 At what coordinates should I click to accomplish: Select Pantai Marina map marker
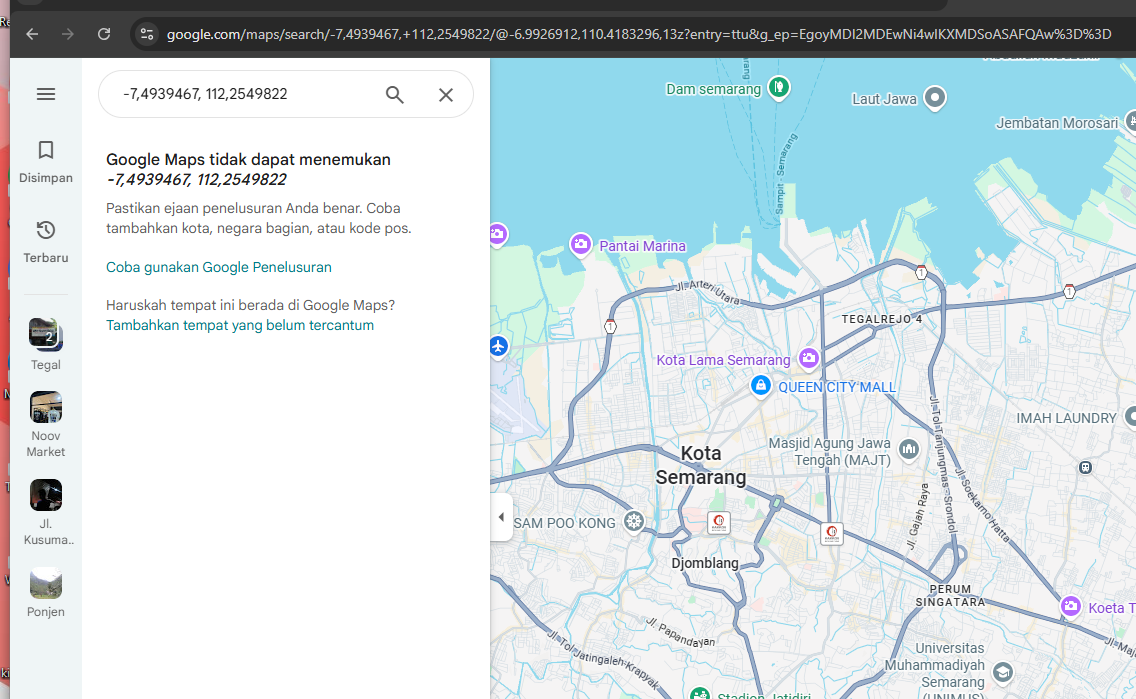coord(580,245)
